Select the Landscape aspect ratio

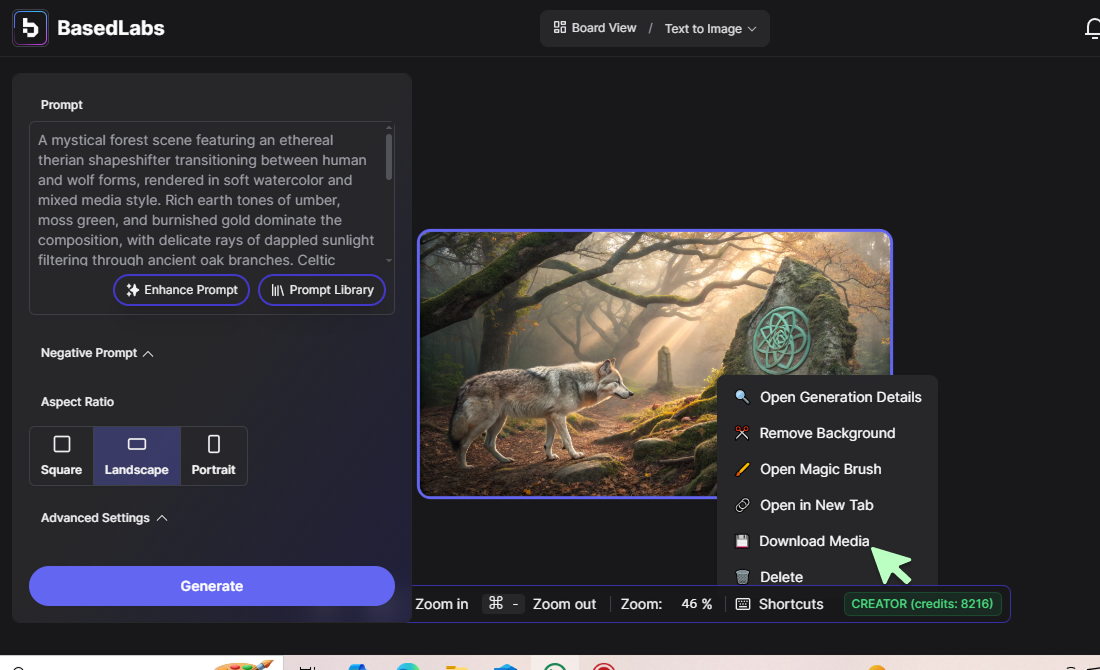137,456
